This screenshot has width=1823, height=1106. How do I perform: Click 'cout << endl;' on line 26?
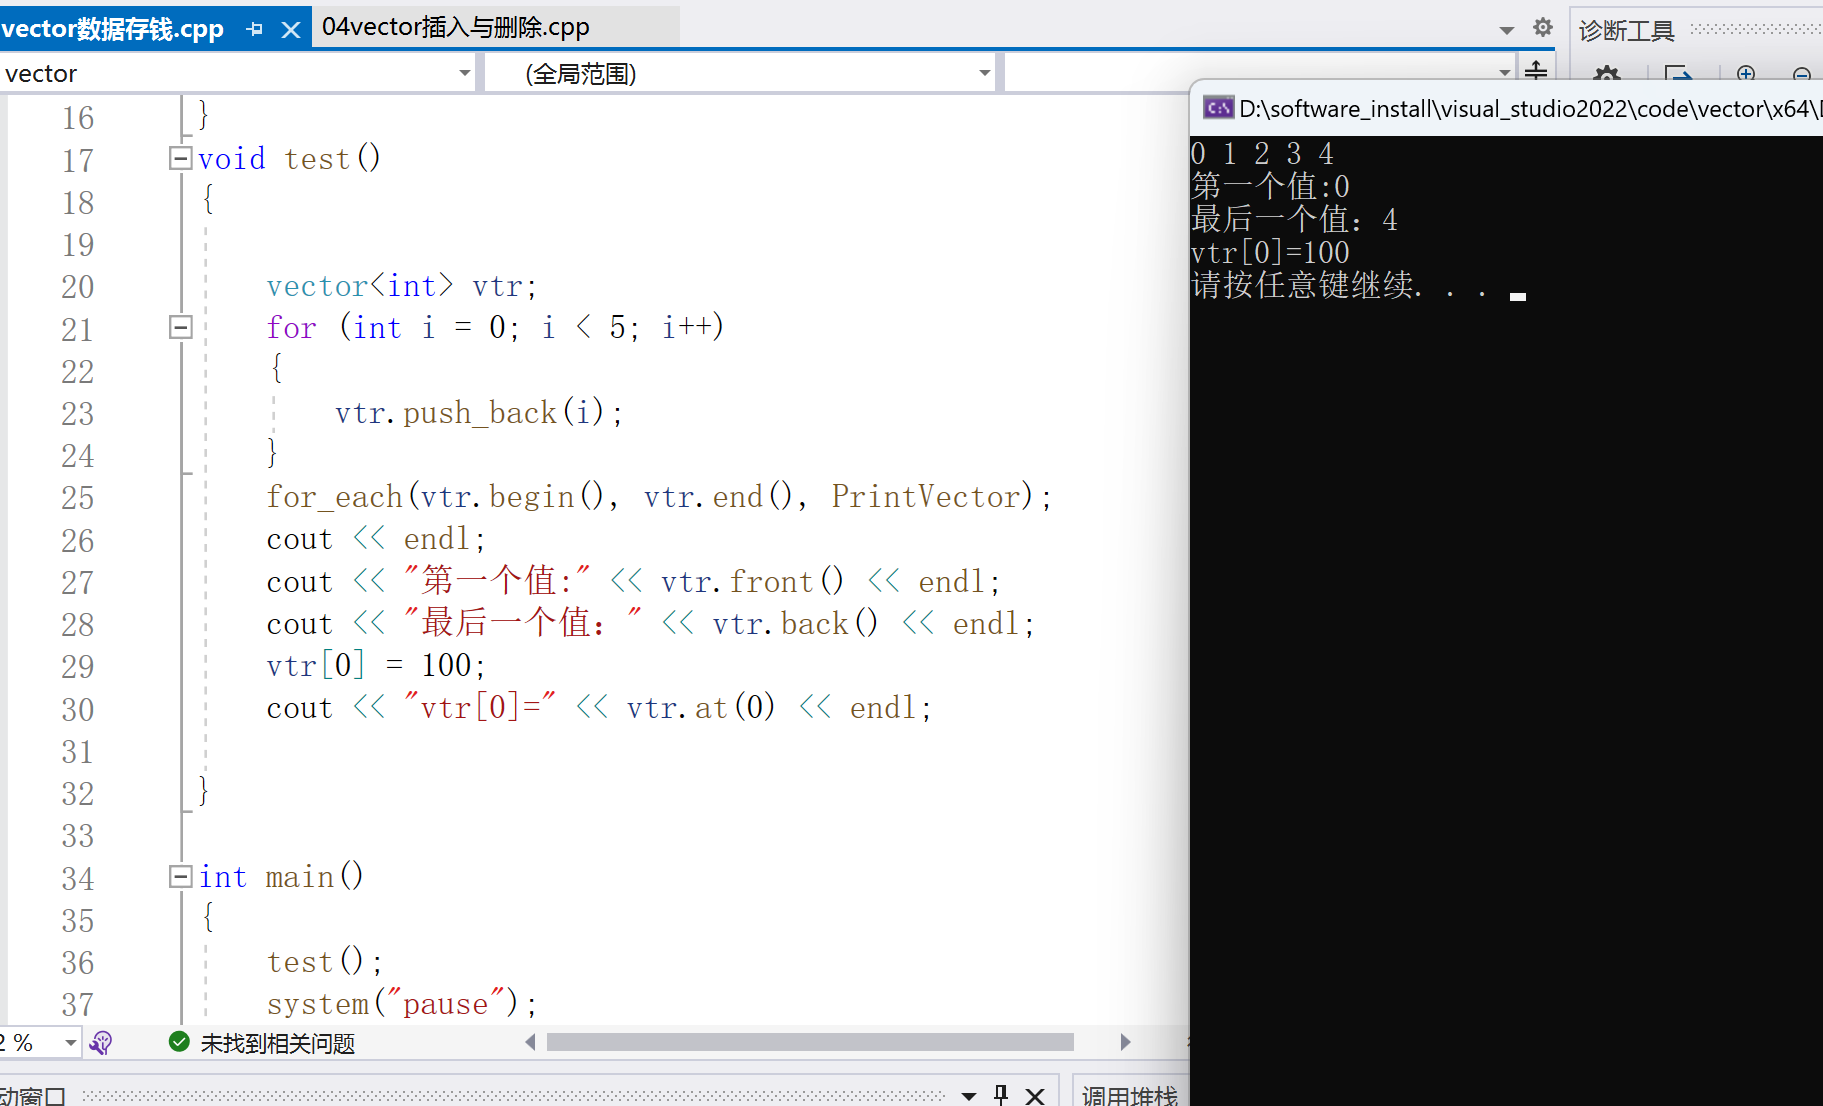click(376, 539)
